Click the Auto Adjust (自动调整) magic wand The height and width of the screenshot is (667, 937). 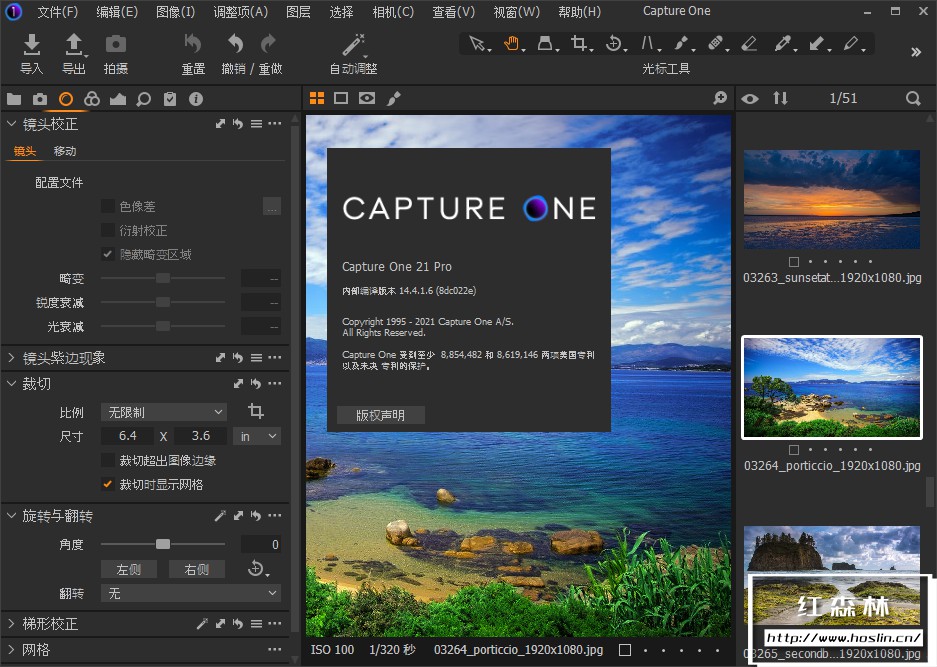[x=353, y=45]
